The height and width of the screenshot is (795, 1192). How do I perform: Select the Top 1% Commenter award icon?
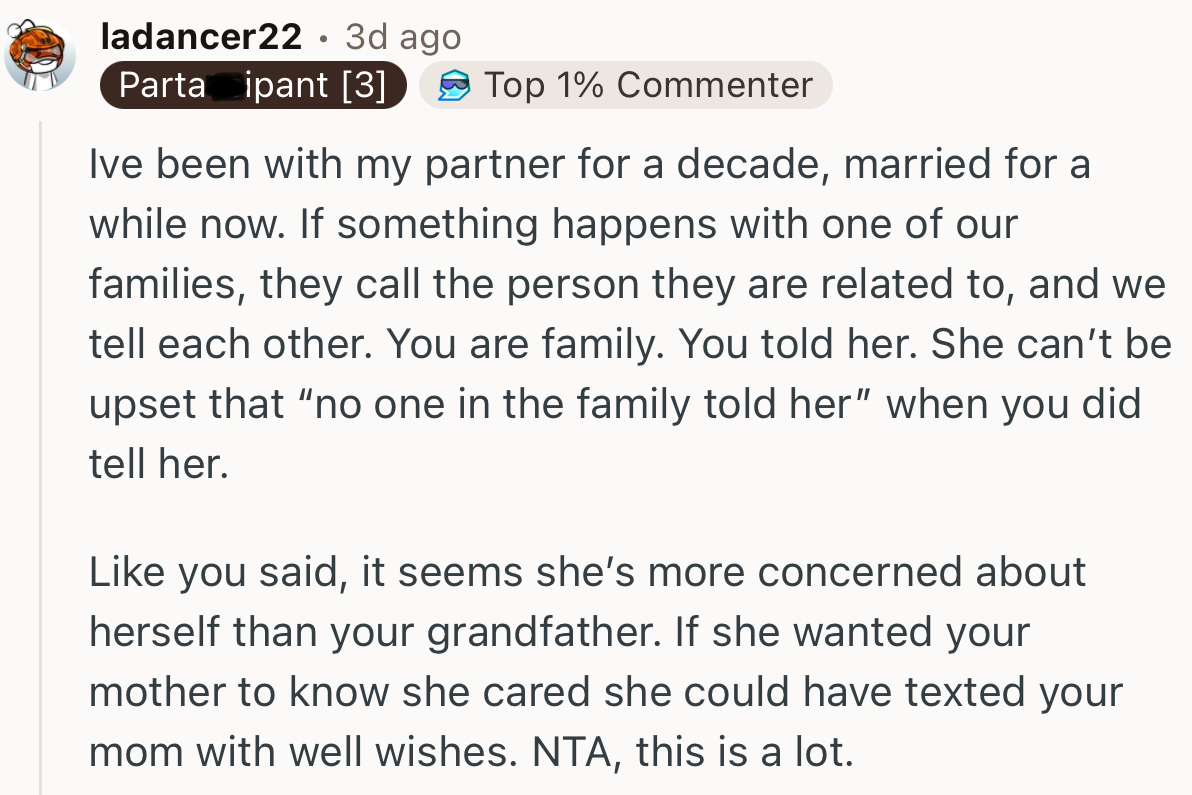[455, 85]
